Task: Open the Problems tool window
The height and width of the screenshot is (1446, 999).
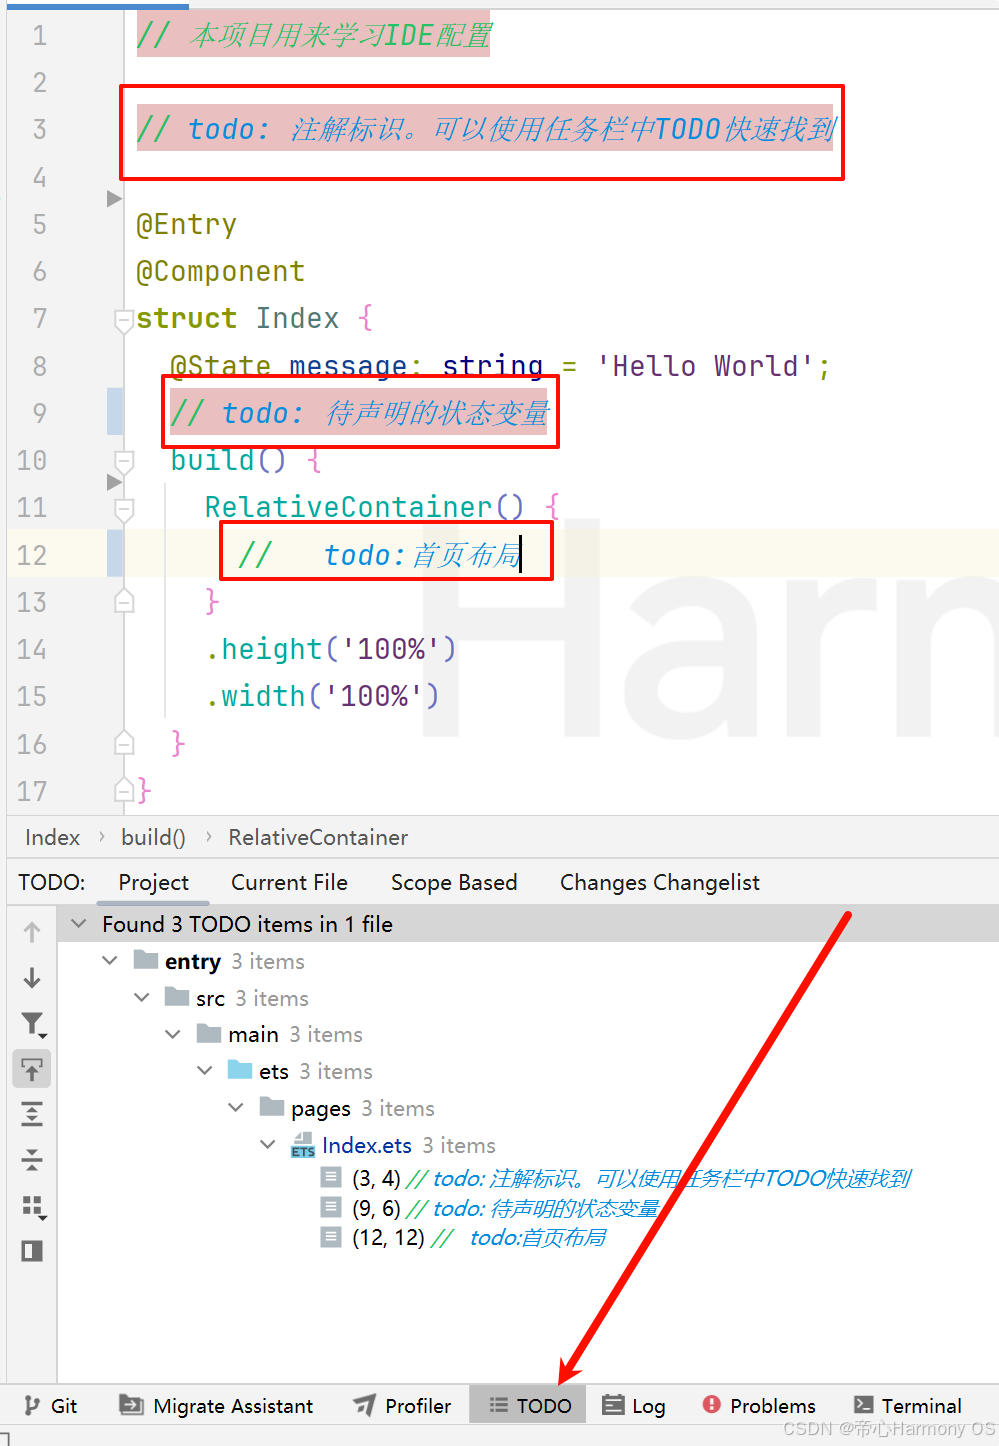Action: click(759, 1405)
